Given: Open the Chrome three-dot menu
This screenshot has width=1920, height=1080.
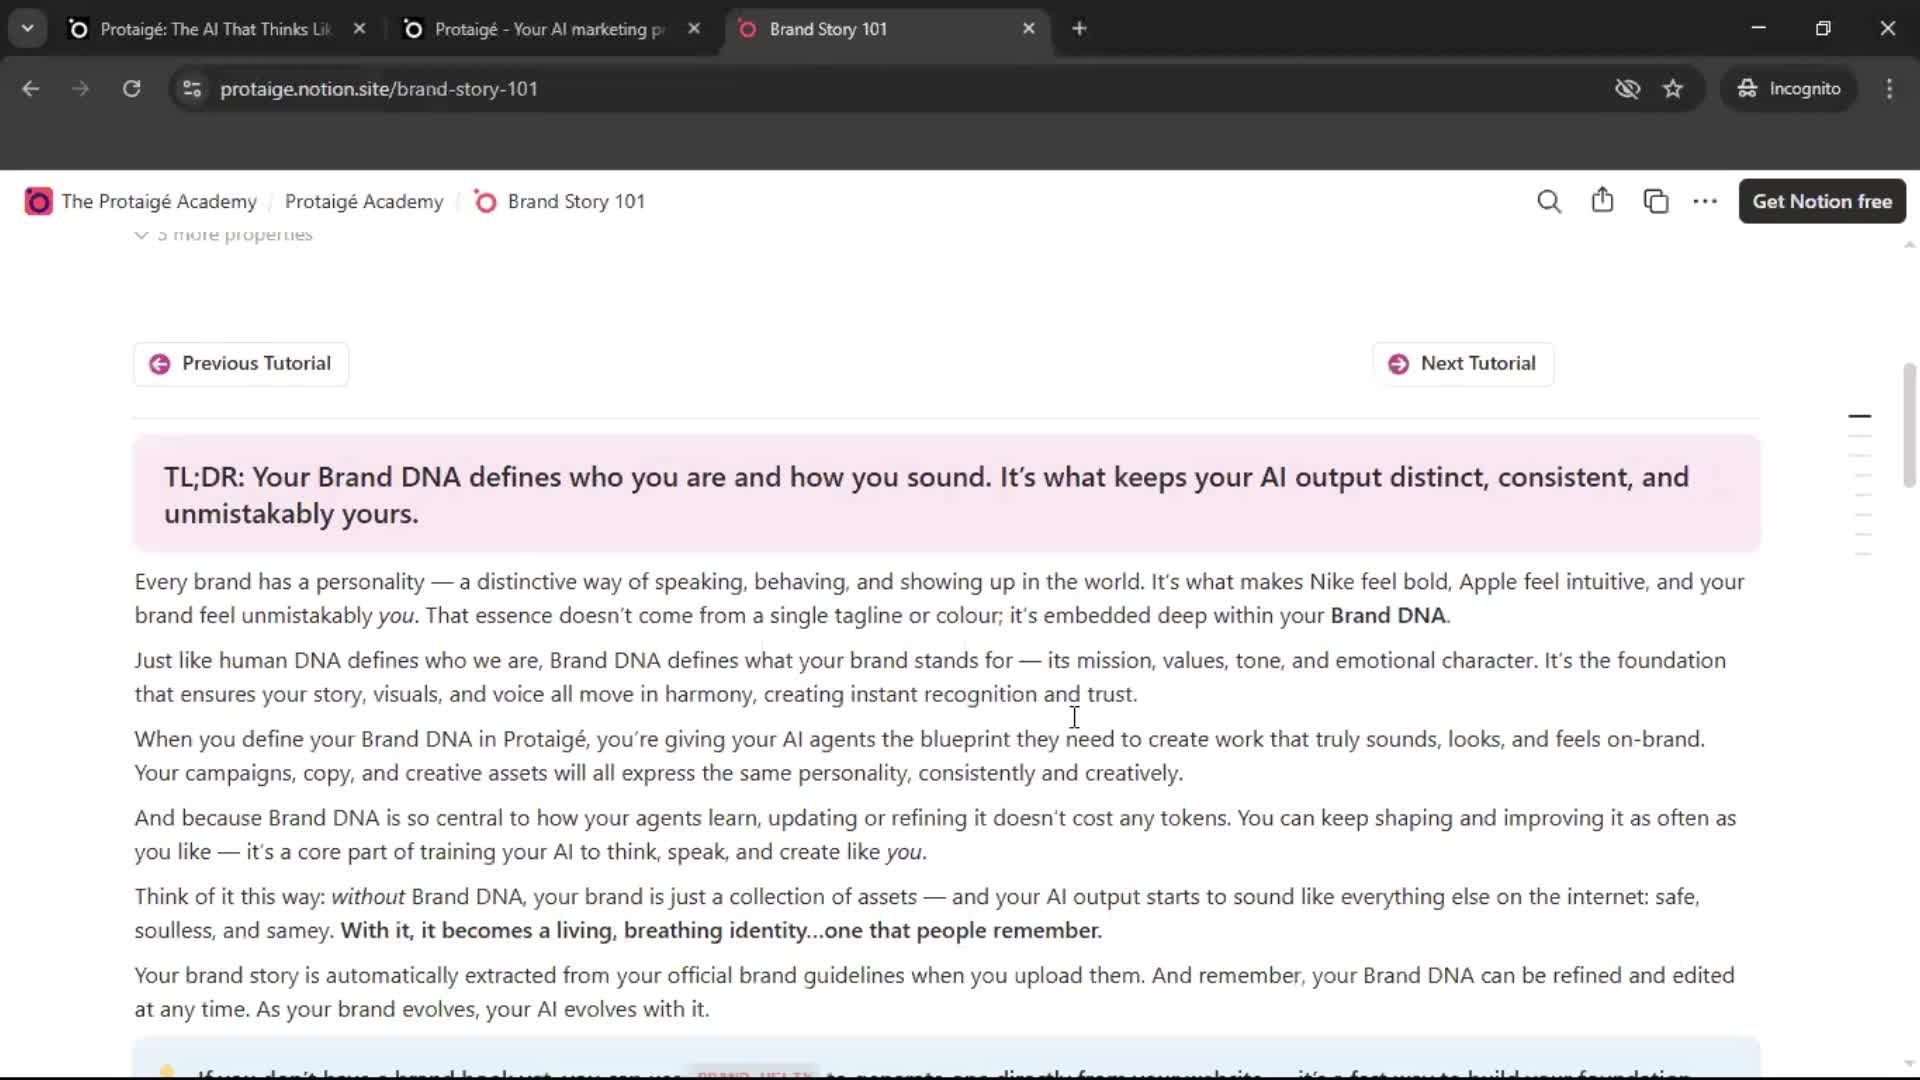Looking at the screenshot, I should click(x=1889, y=89).
